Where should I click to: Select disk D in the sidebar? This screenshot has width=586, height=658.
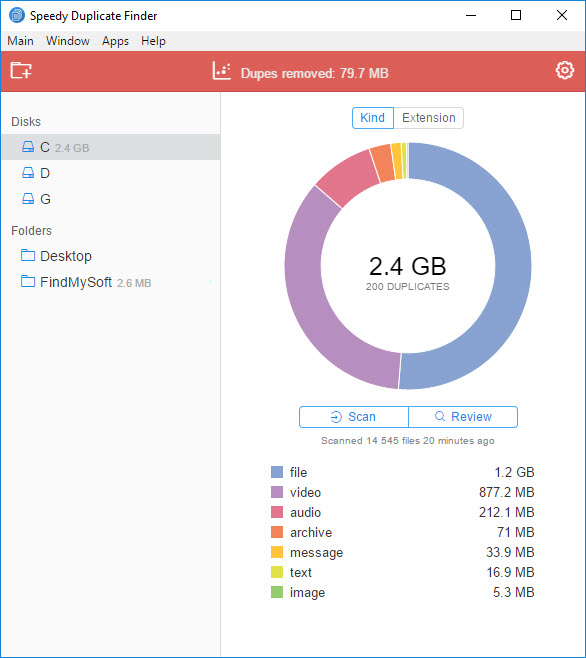tap(111, 173)
